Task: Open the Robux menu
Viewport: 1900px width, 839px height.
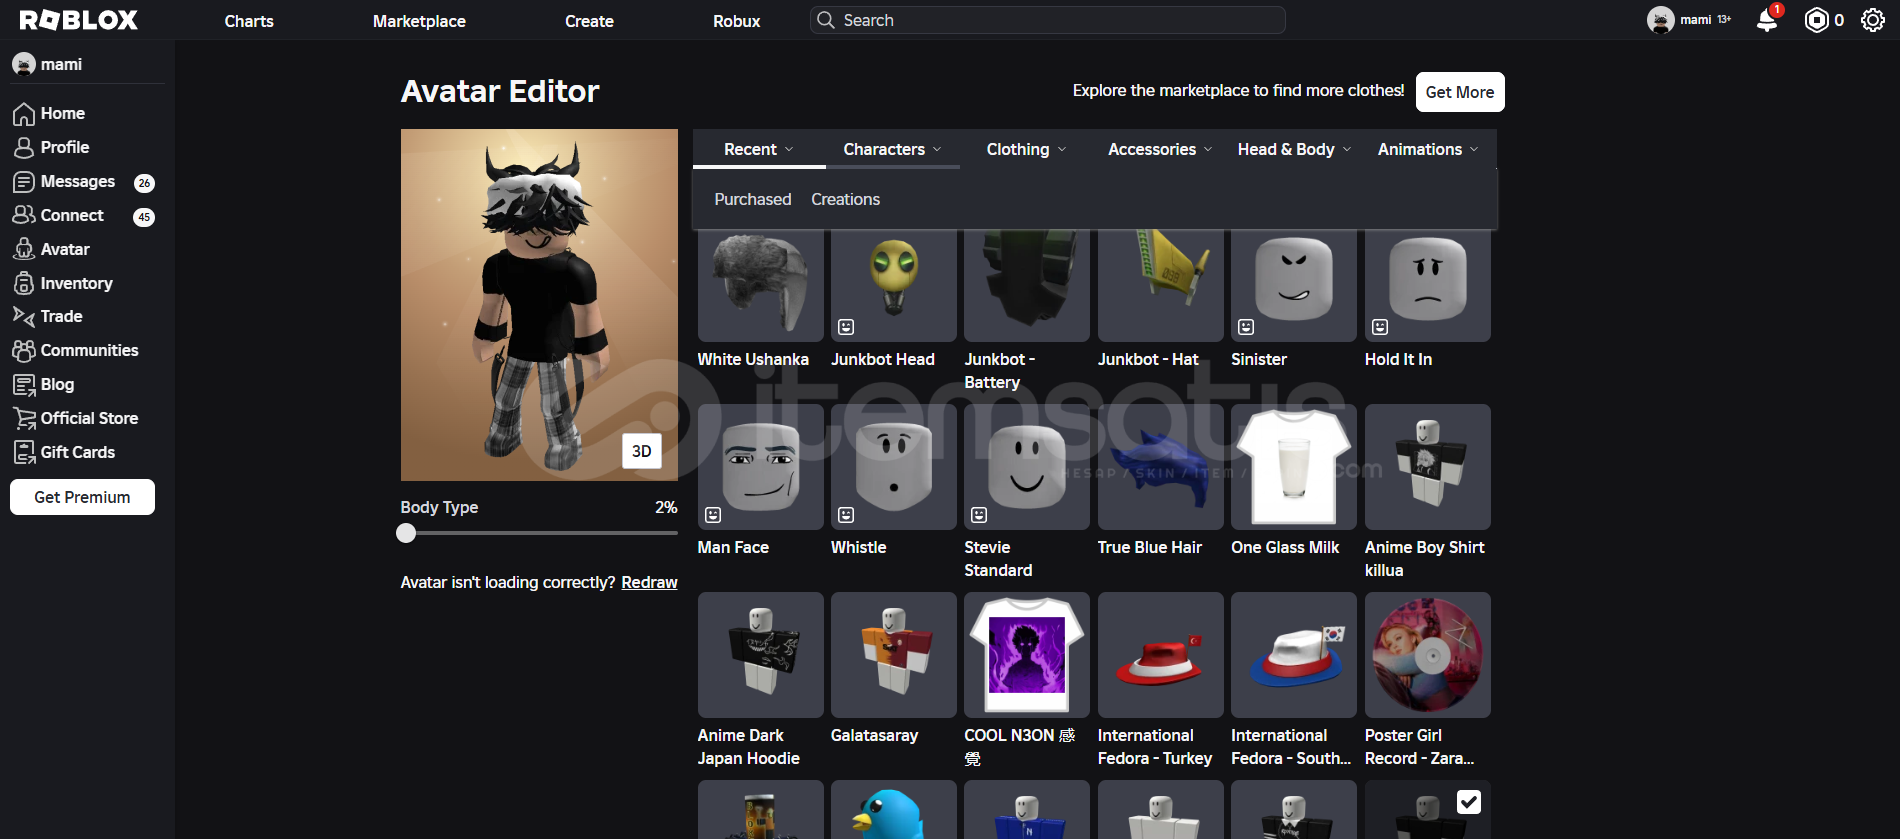Action: pos(736,21)
